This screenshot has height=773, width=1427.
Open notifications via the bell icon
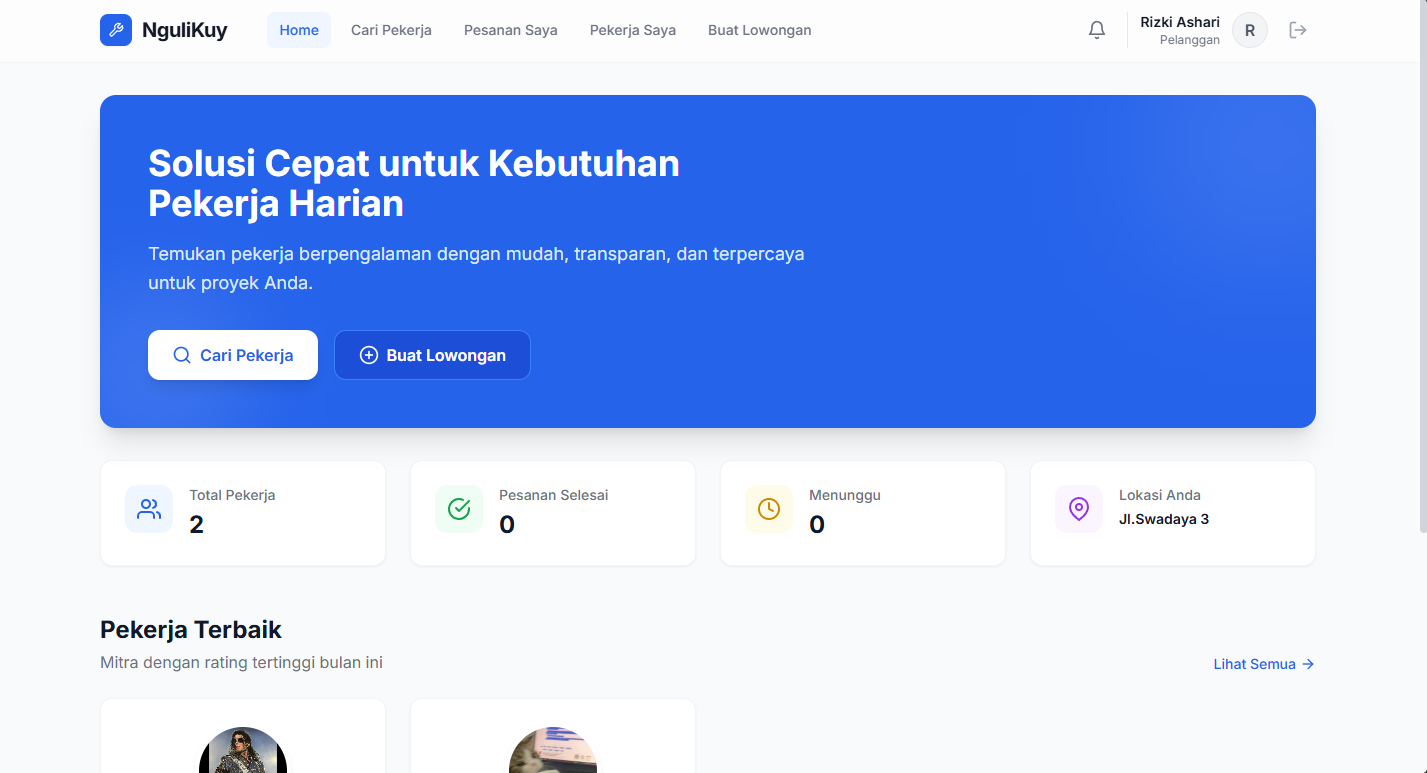click(x=1097, y=30)
